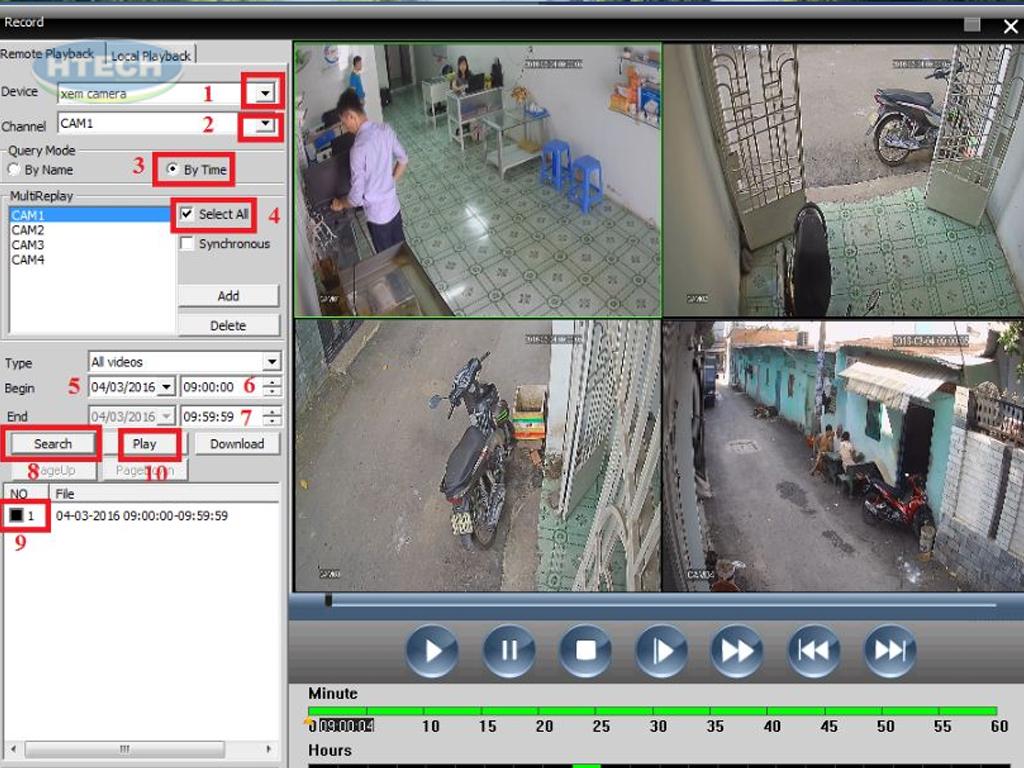
Task: Open the Device dropdown list
Action: pyautogui.click(x=263, y=93)
